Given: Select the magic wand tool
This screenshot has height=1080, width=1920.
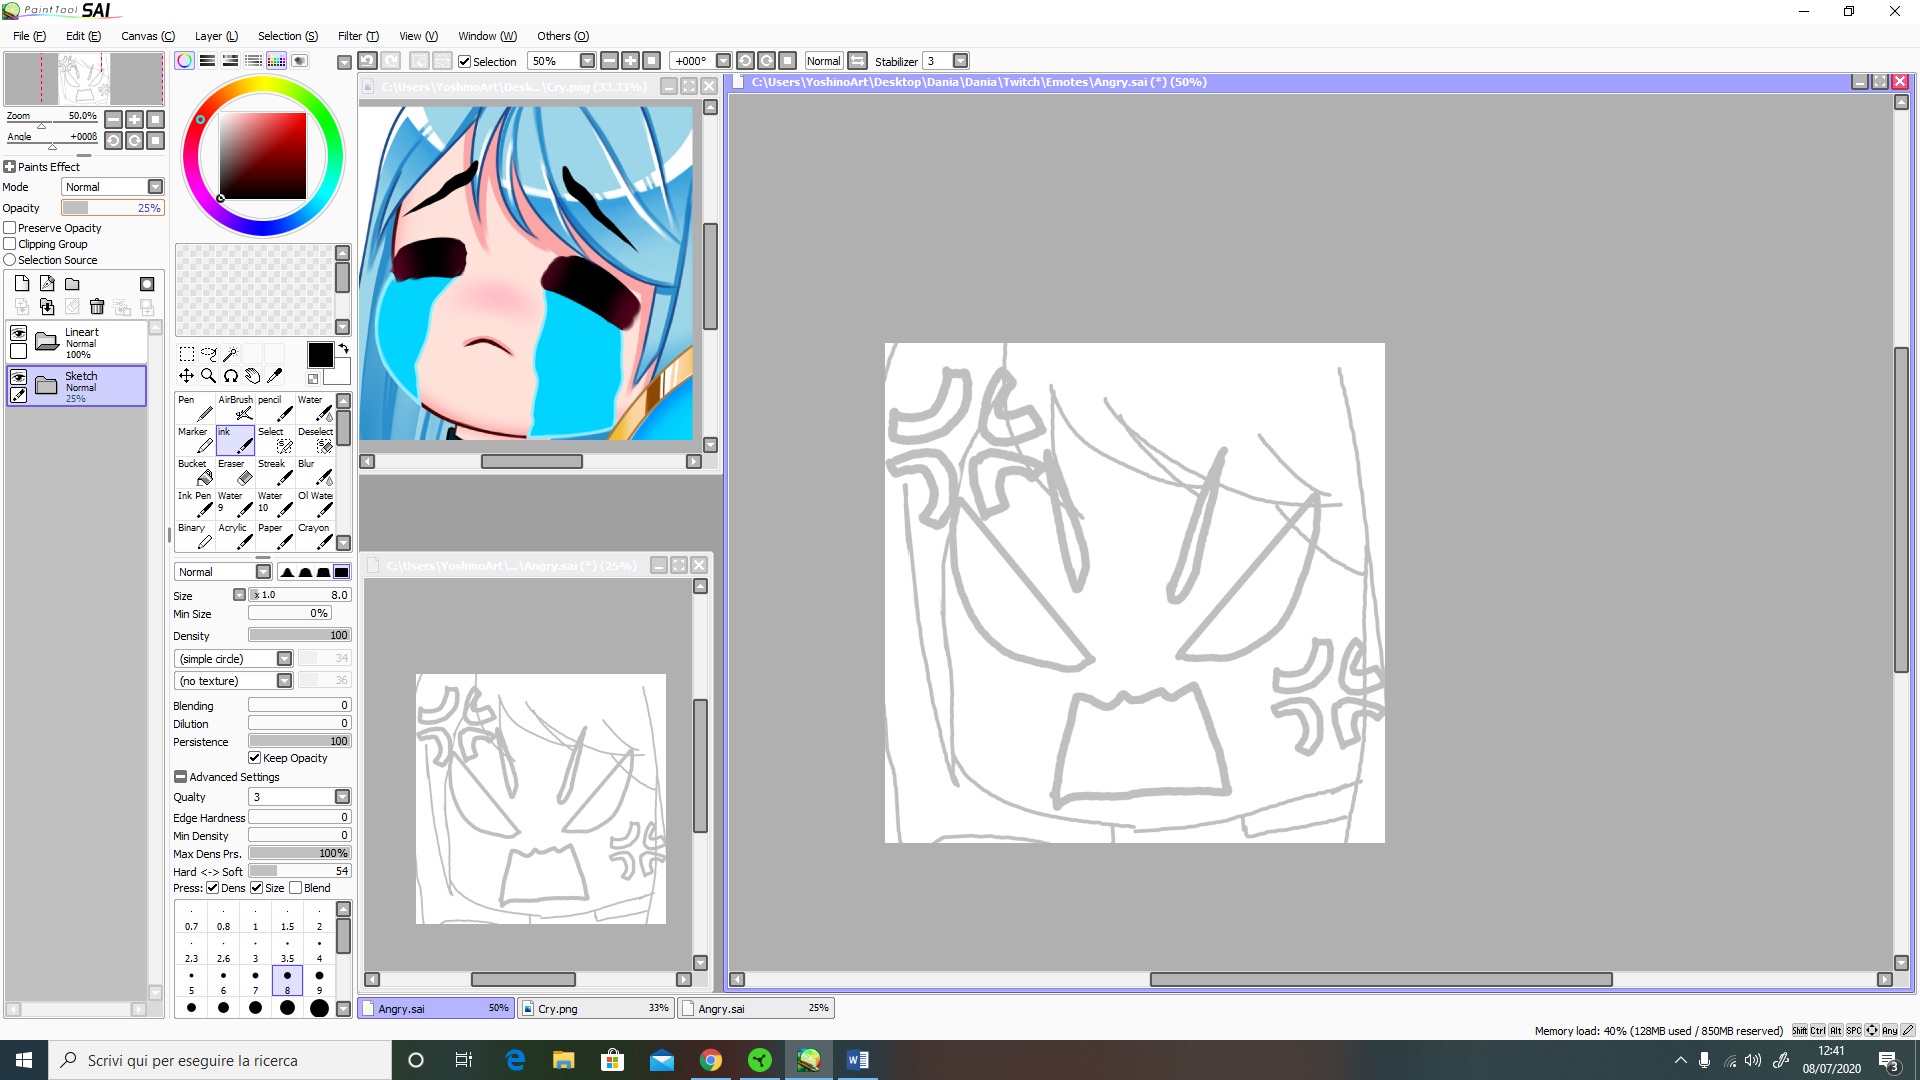Looking at the screenshot, I should (x=231, y=354).
